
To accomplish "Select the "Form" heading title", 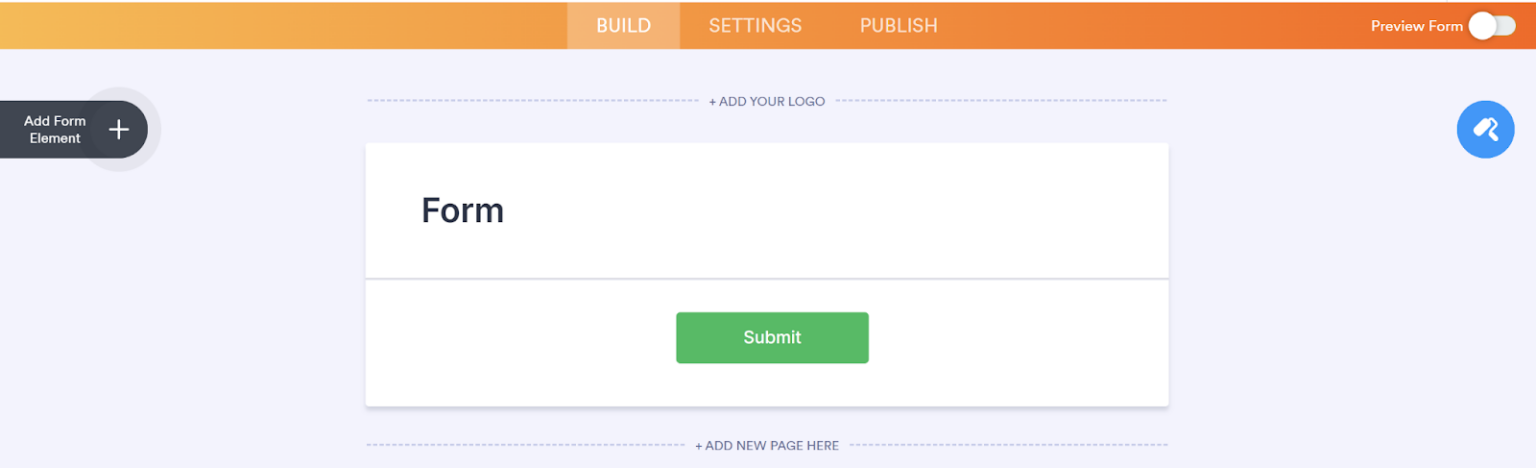I will point(462,210).
